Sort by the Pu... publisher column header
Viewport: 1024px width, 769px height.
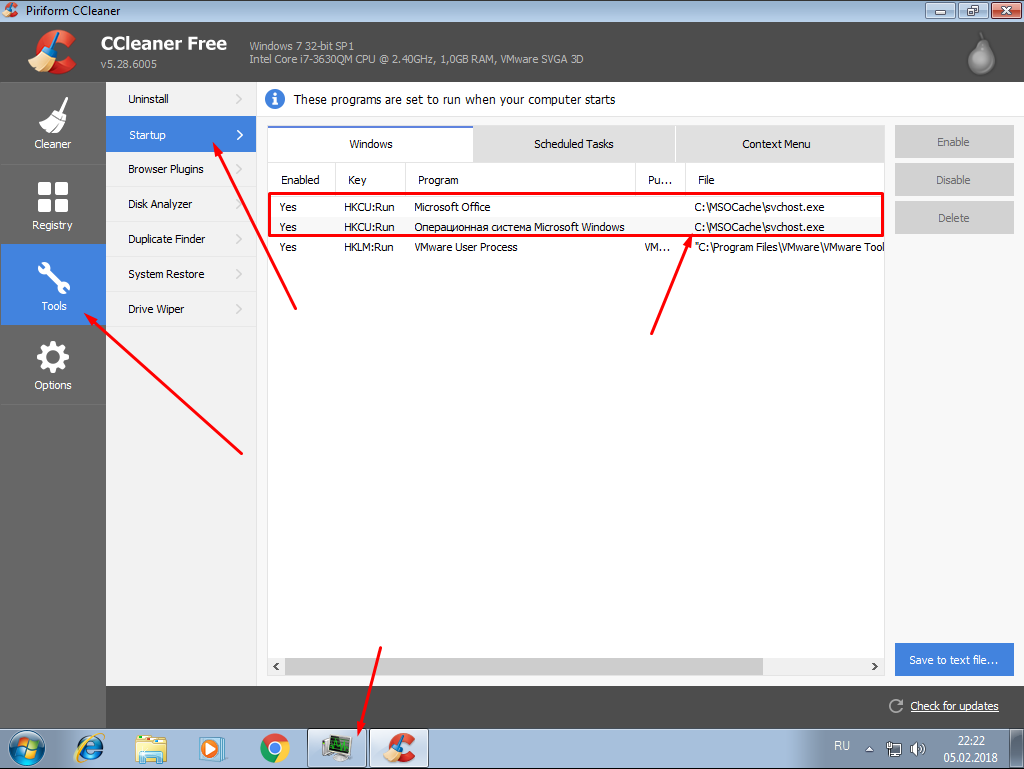pyautogui.click(x=660, y=180)
